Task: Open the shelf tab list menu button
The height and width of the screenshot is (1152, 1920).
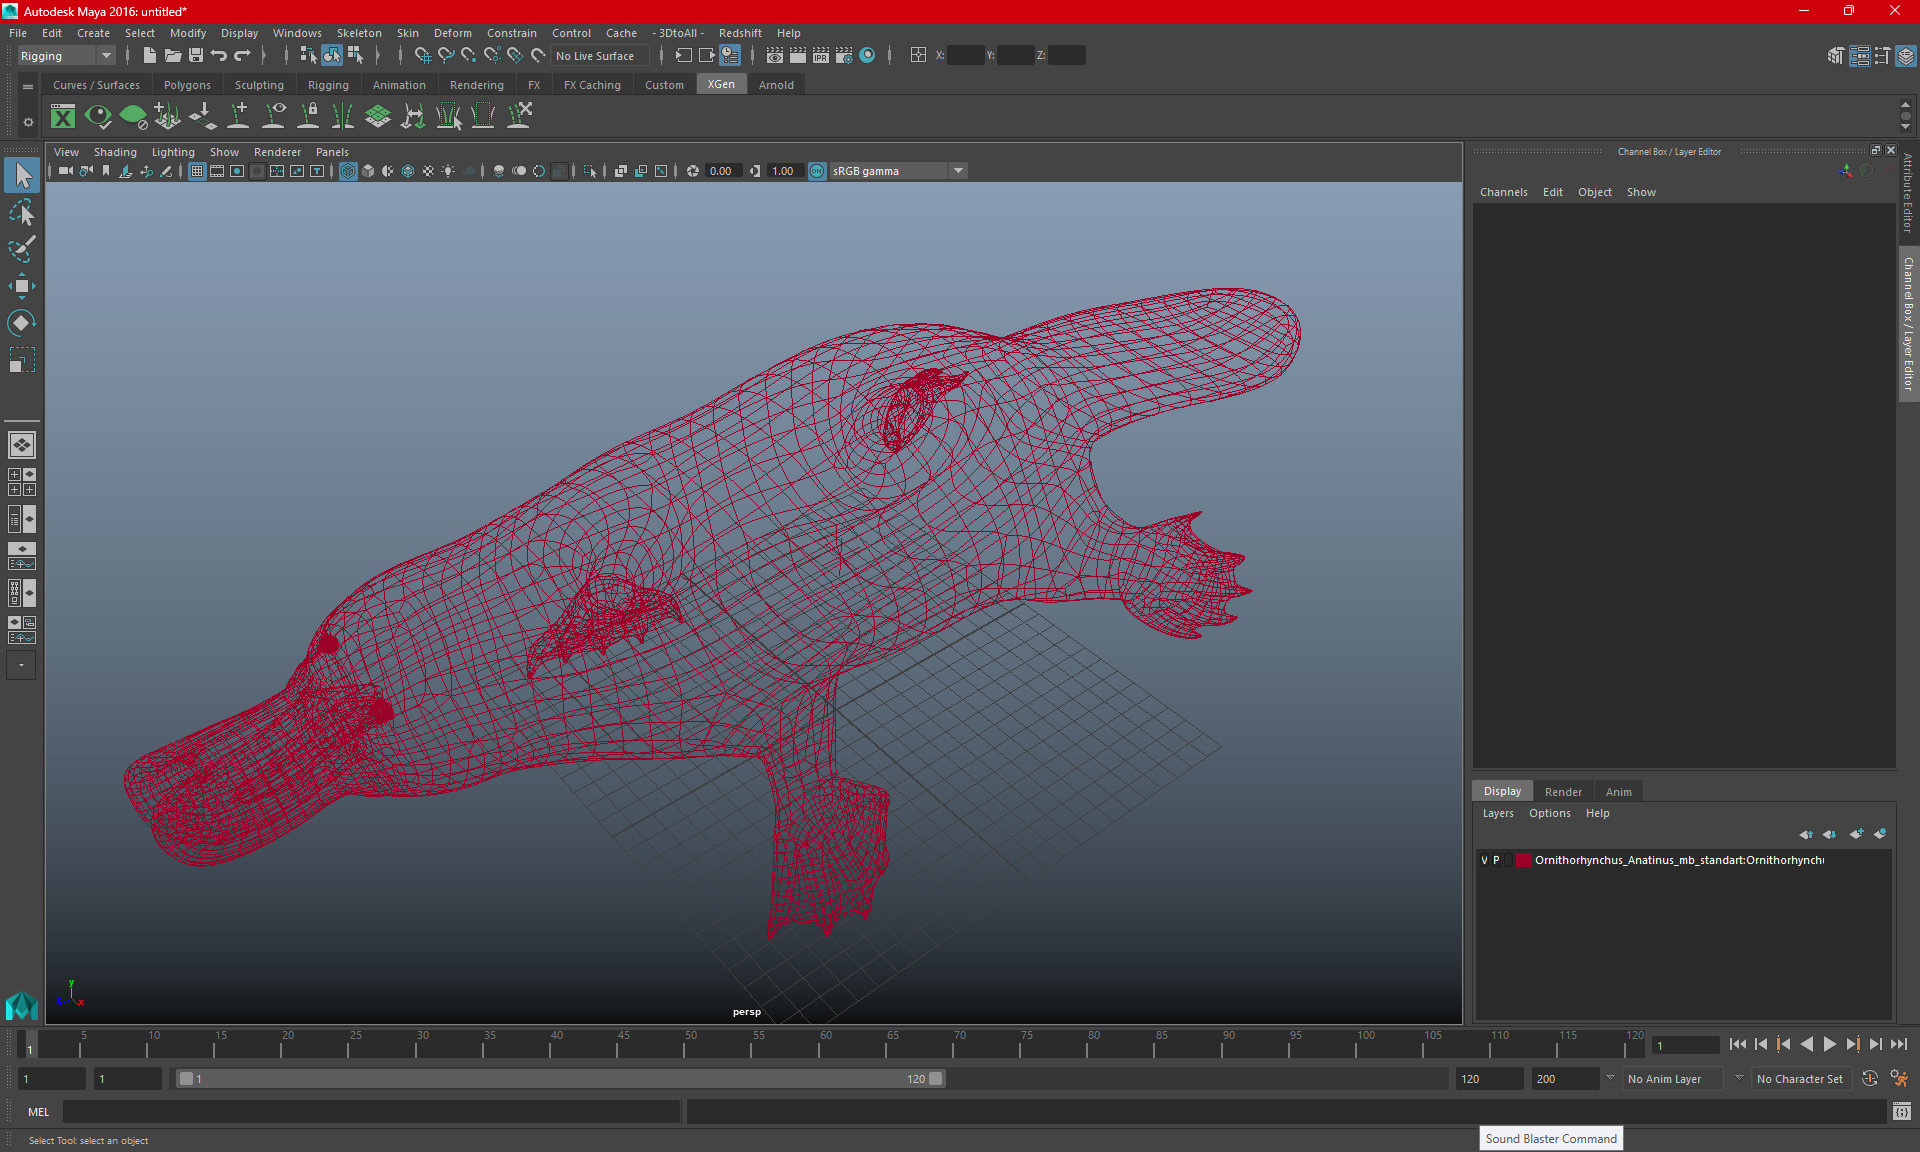Action: pos(28,87)
